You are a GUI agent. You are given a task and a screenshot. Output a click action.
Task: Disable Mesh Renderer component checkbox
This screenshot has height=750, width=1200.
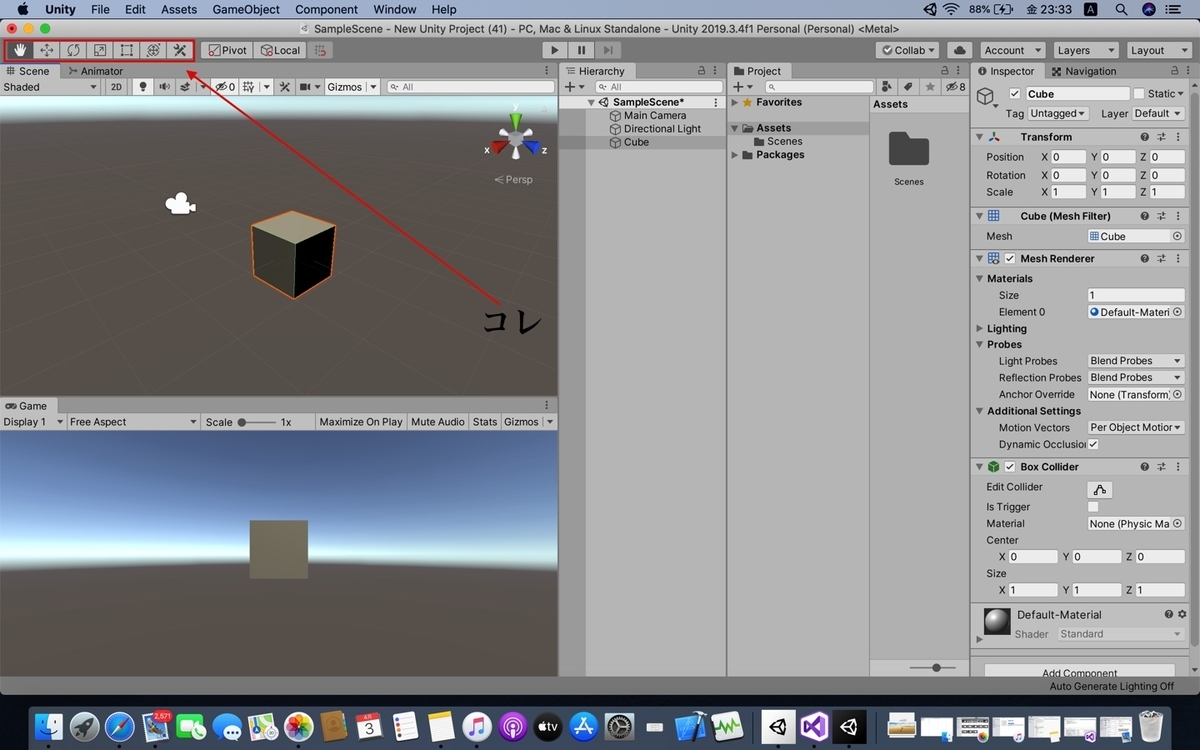[x=1010, y=259]
